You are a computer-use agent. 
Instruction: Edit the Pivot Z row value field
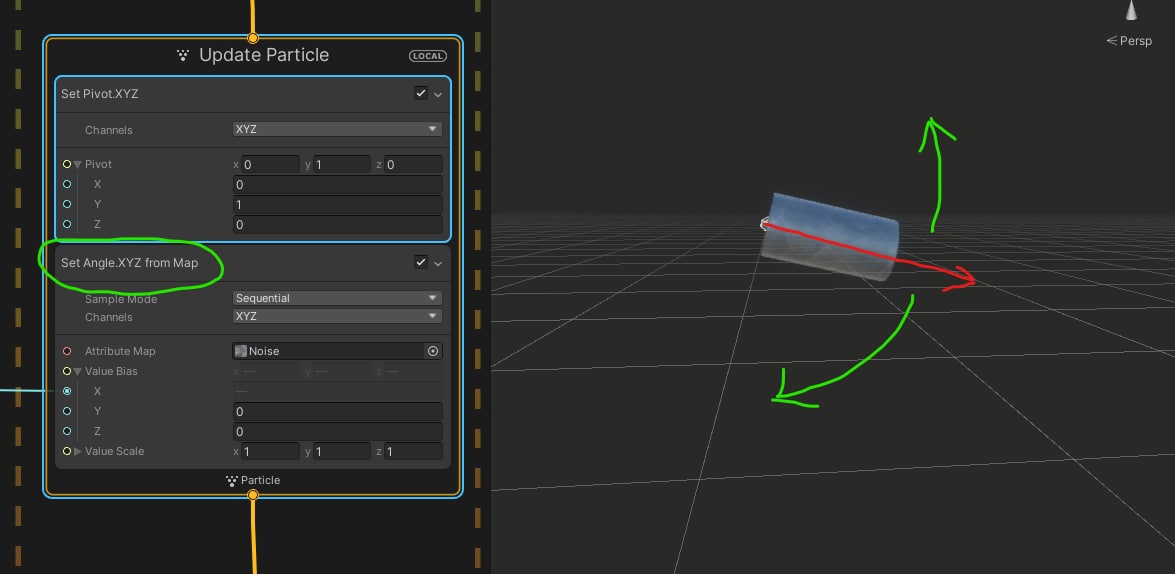tap(337, 224)
